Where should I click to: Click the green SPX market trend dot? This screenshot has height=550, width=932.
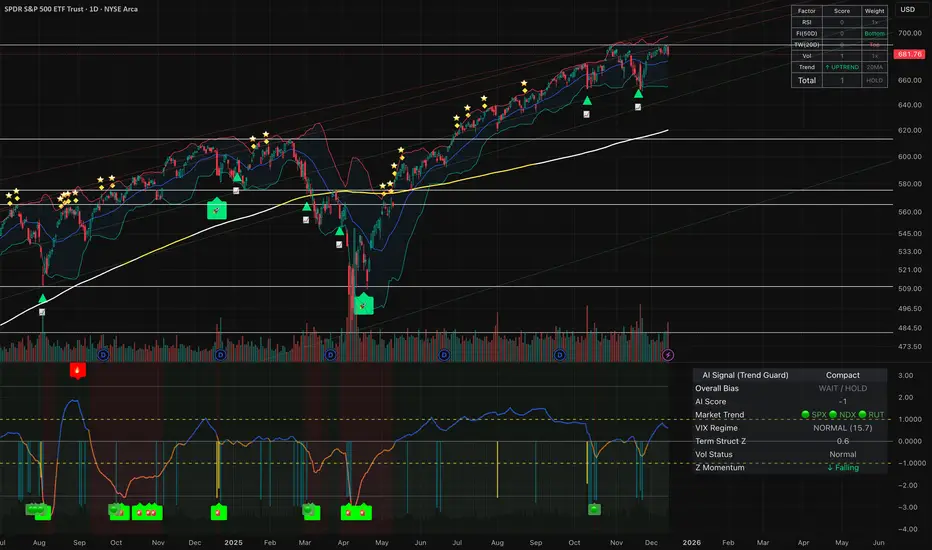pos(805,415)
